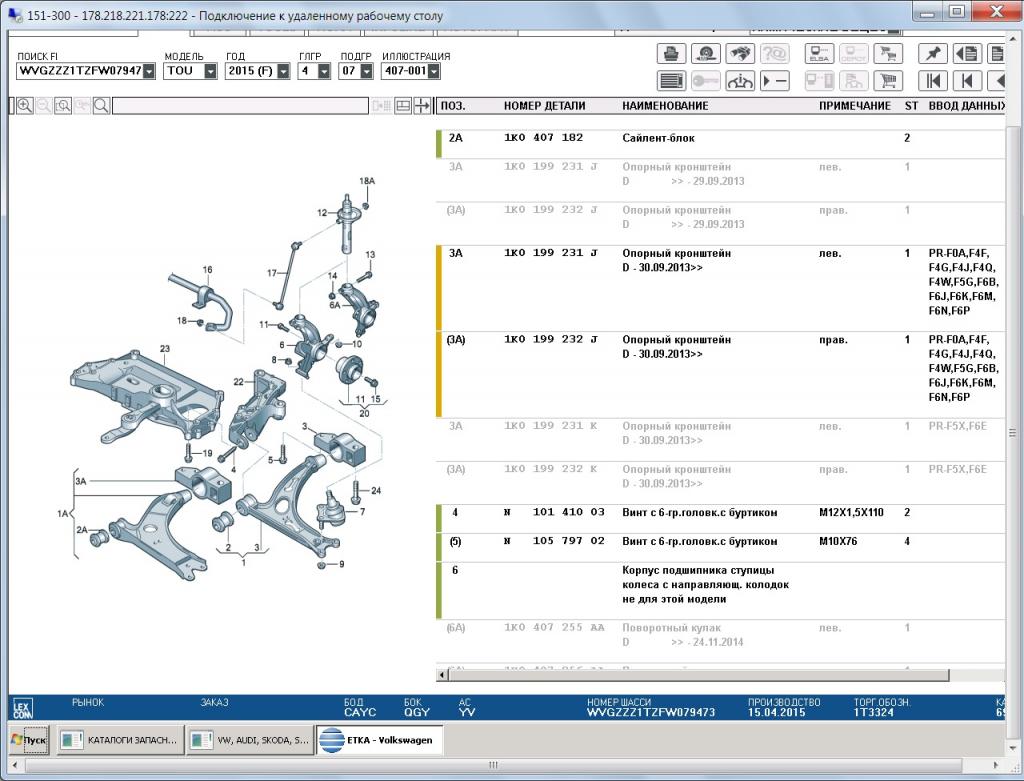This screenshot has width=1024, height=781.
Task: Click the Корпус подшипника ступицы row text
Action: pos(705,584)
